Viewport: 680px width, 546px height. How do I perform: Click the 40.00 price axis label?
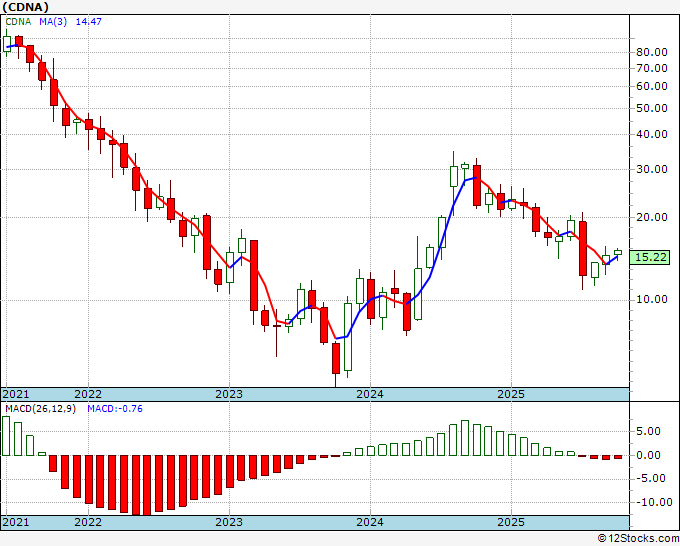point(652,134)
